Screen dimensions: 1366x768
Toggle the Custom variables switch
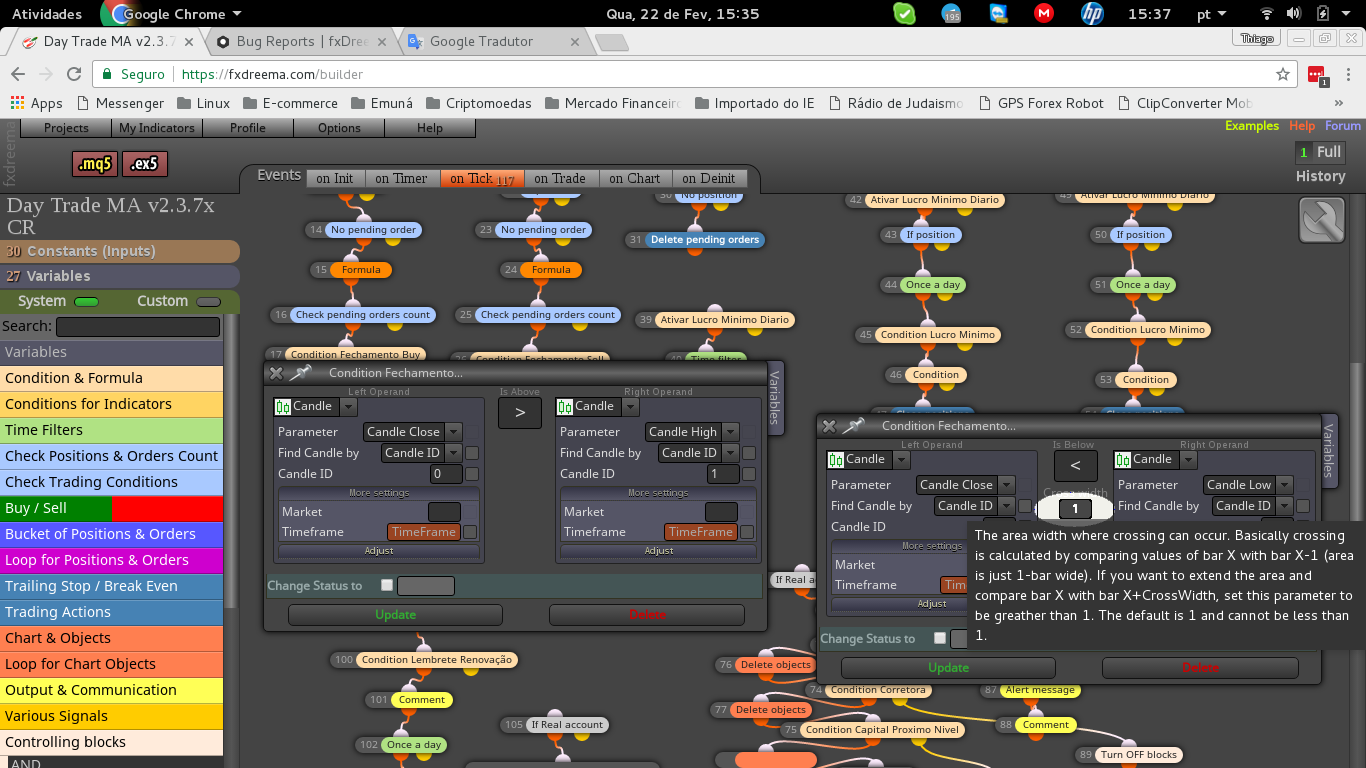[208, 301]
